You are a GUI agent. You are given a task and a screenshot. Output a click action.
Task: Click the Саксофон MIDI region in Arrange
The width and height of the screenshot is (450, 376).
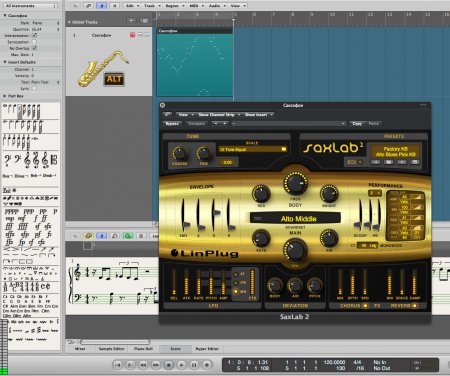pyautogui.click(x=195, y=62)
